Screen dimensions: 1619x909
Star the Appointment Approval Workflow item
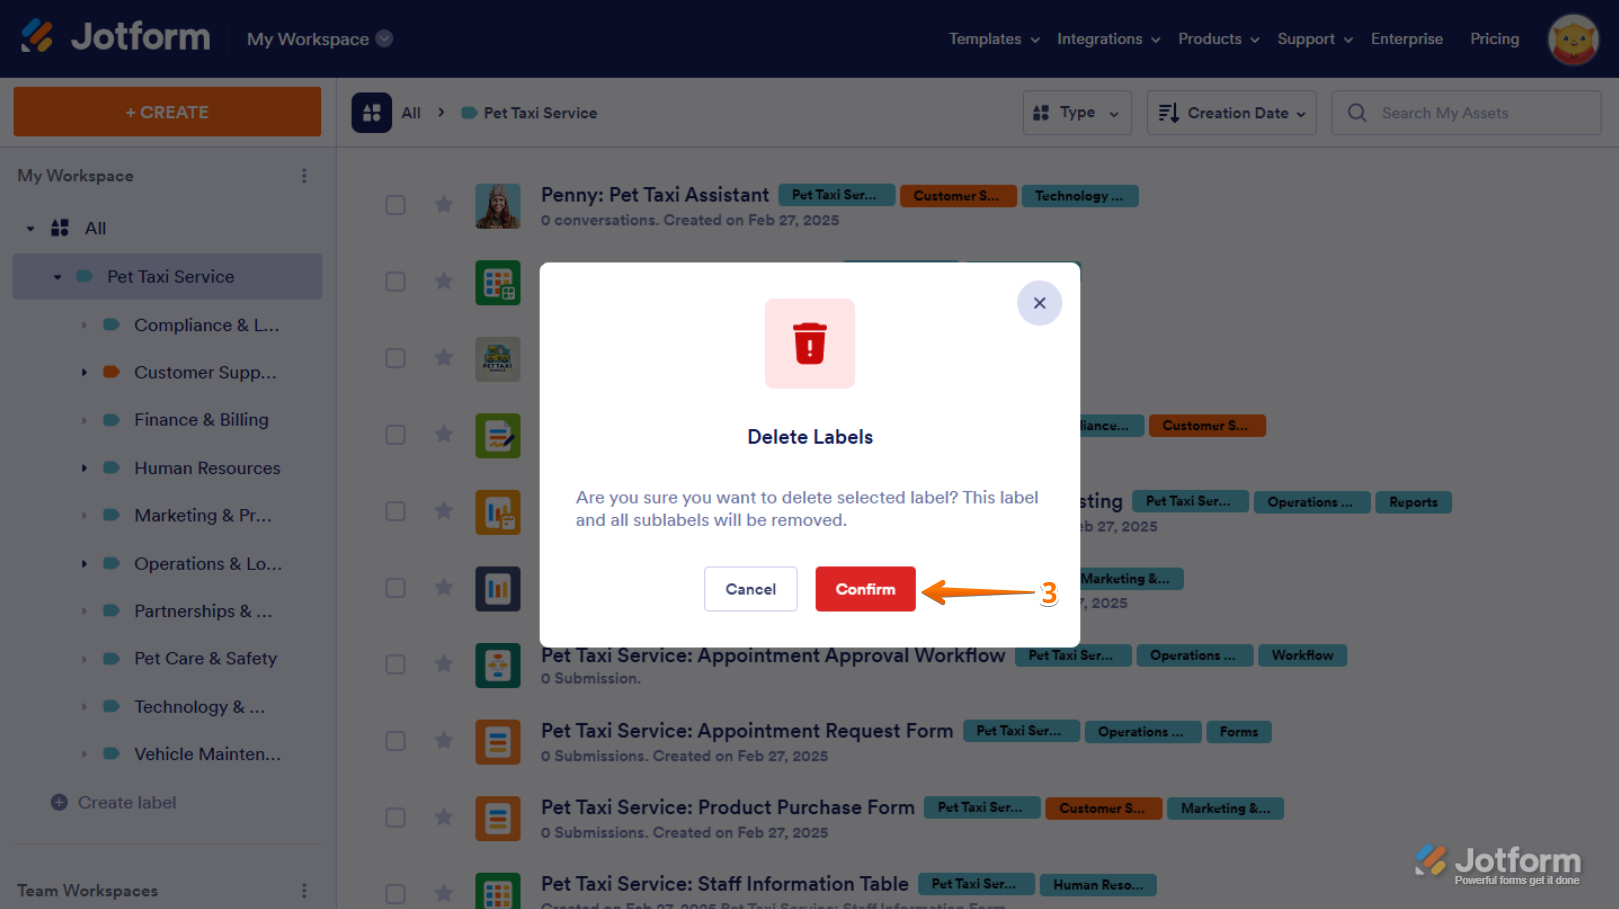pyautogui.click(x=444, y=664)
